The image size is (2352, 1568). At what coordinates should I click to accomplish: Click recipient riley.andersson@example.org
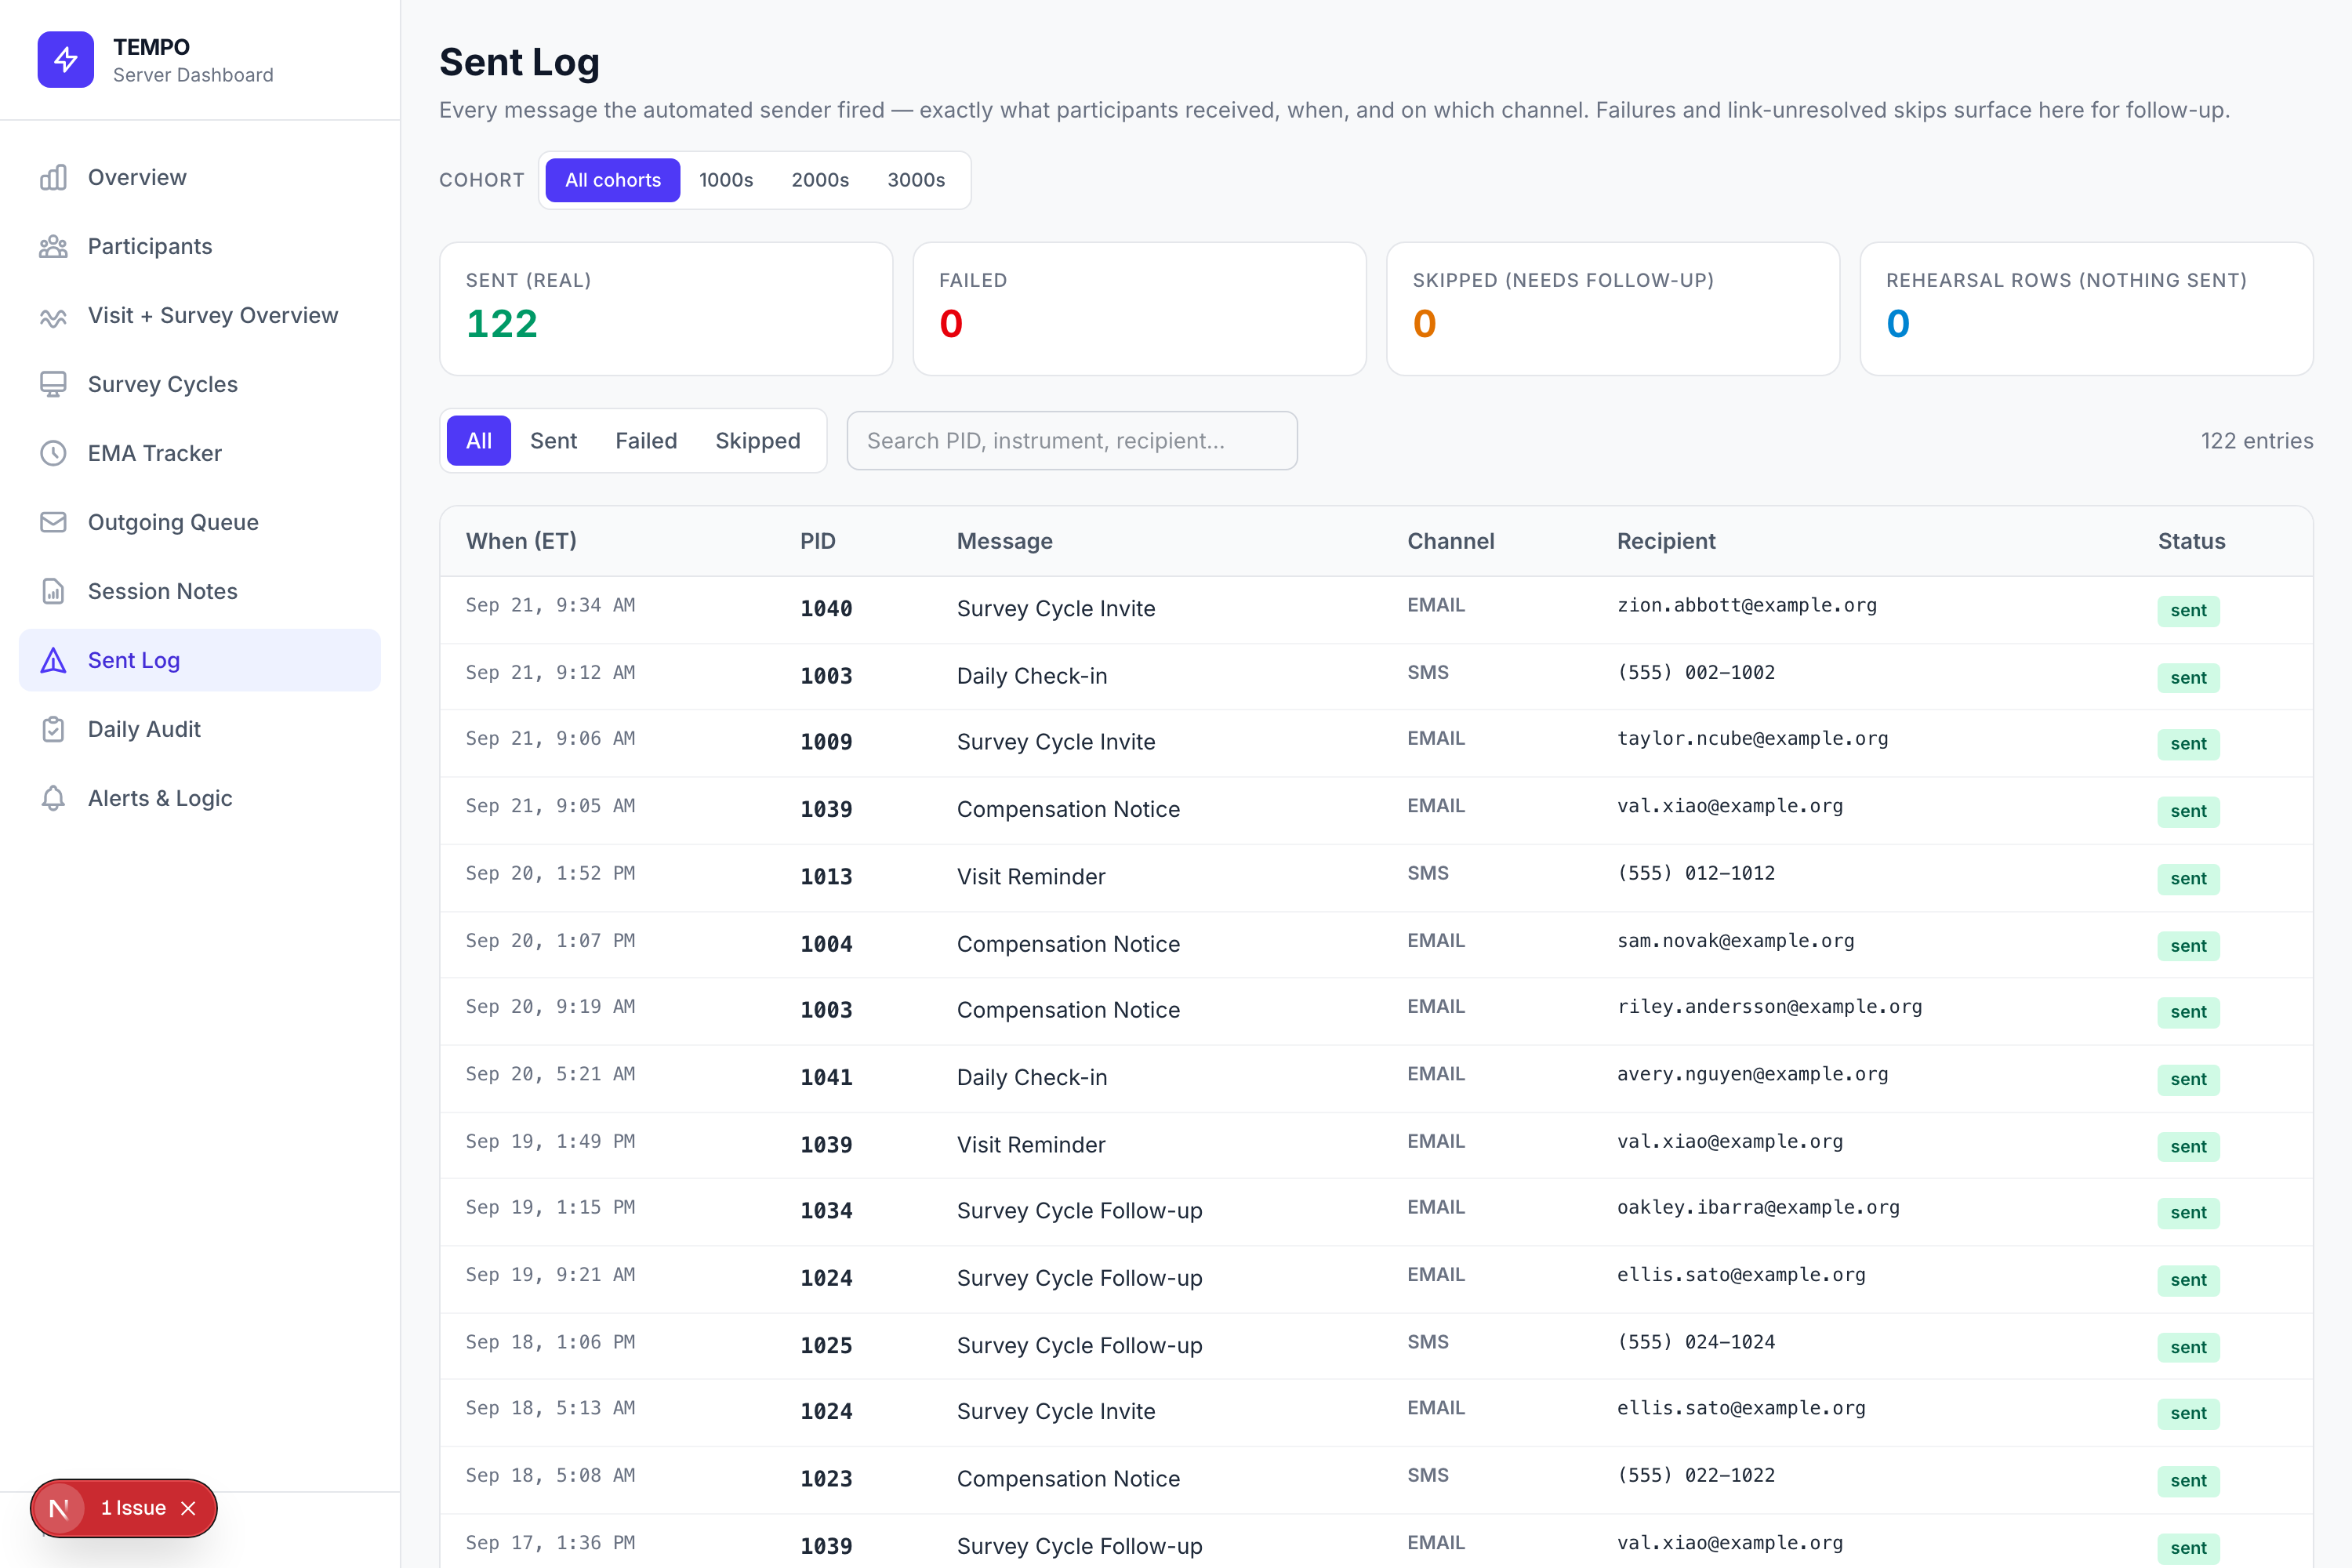tap(1769, 1006)
